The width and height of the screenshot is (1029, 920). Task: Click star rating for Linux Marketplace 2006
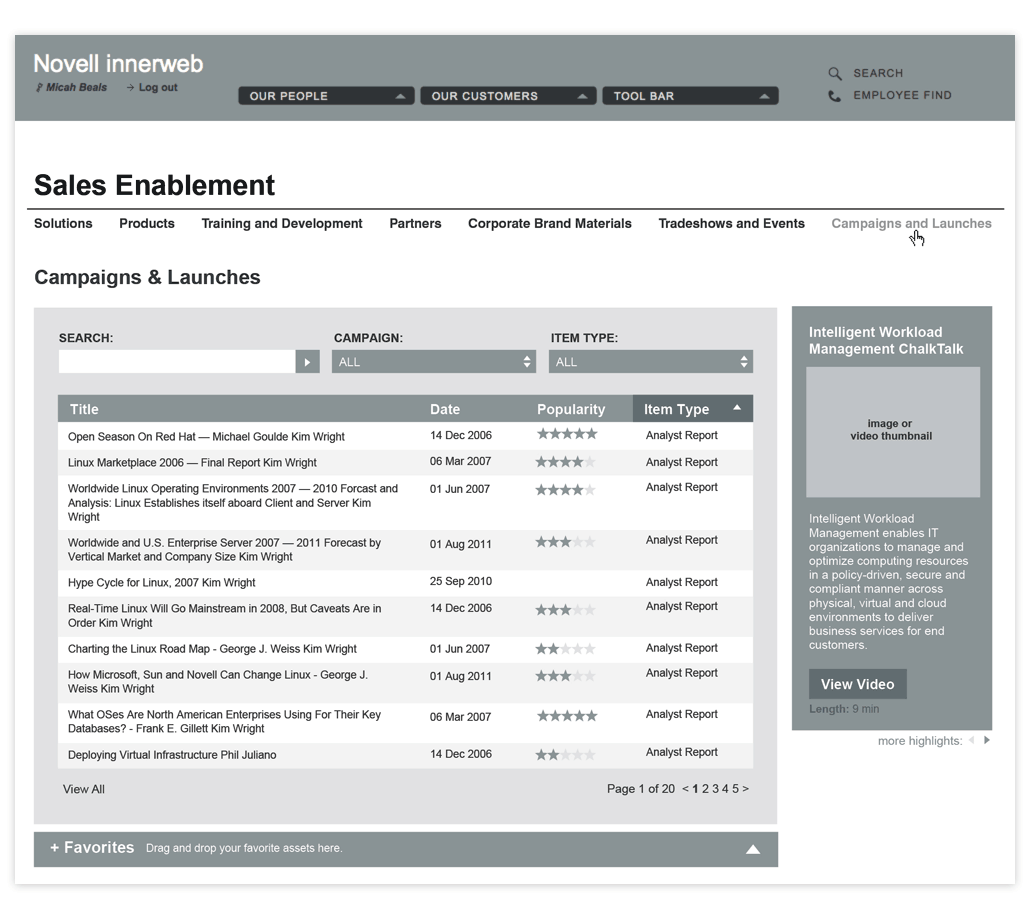[x=566, y=462]
